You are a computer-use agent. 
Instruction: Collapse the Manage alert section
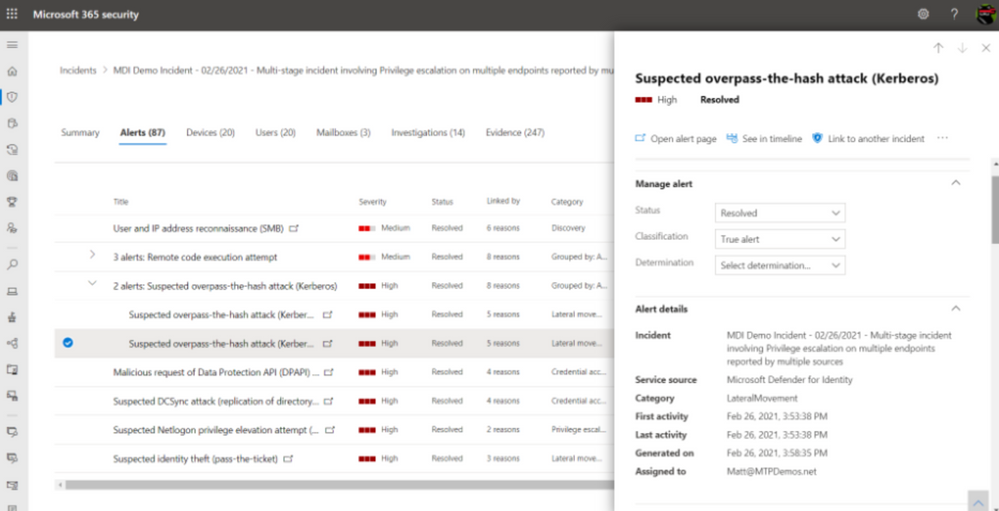click(955, 184)
